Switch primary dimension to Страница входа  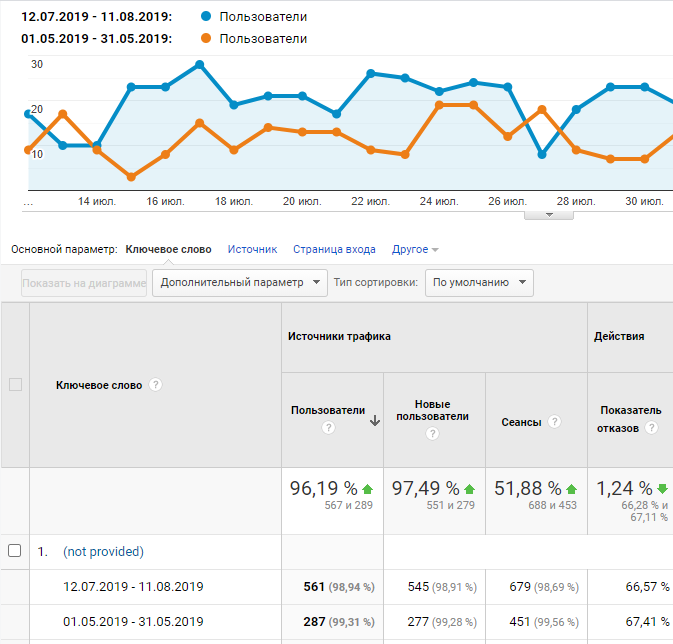point(334,249)
